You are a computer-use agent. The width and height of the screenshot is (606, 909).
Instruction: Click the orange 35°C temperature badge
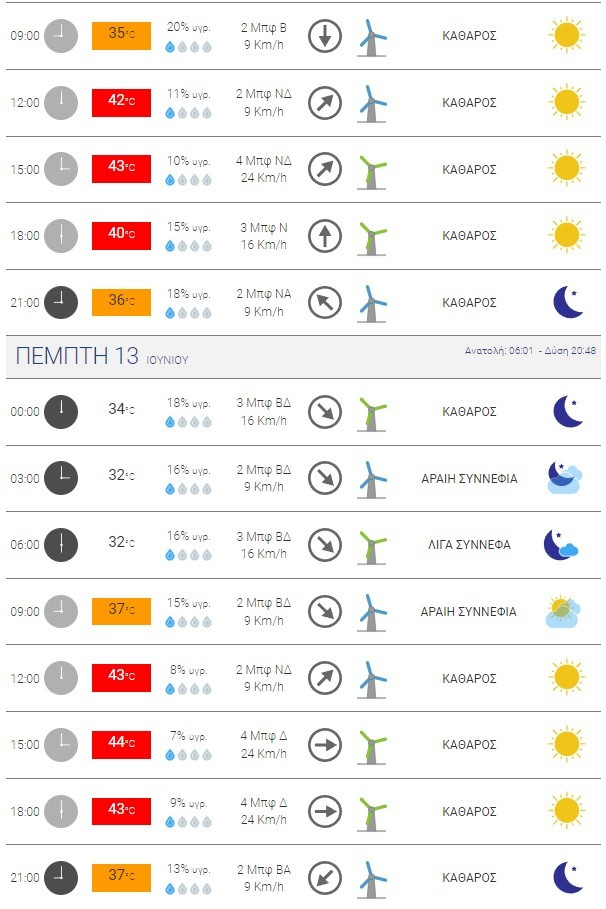coord(121,35)
